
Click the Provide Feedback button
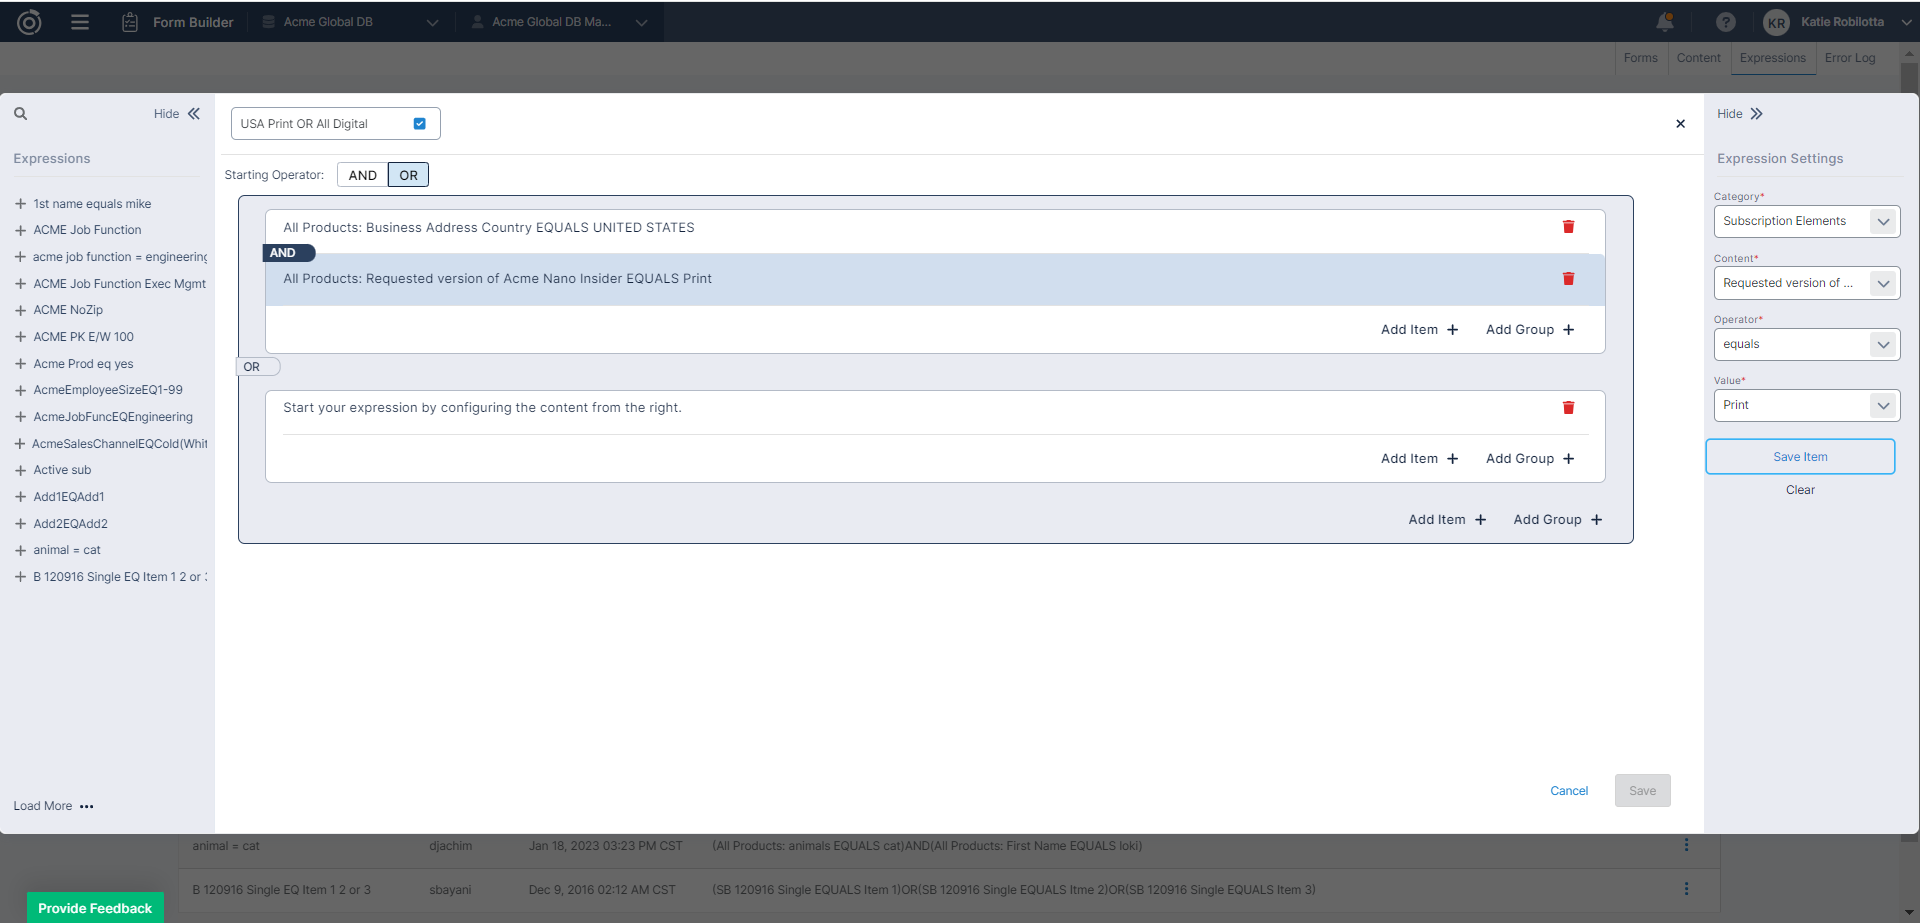(x=95, y=908)
